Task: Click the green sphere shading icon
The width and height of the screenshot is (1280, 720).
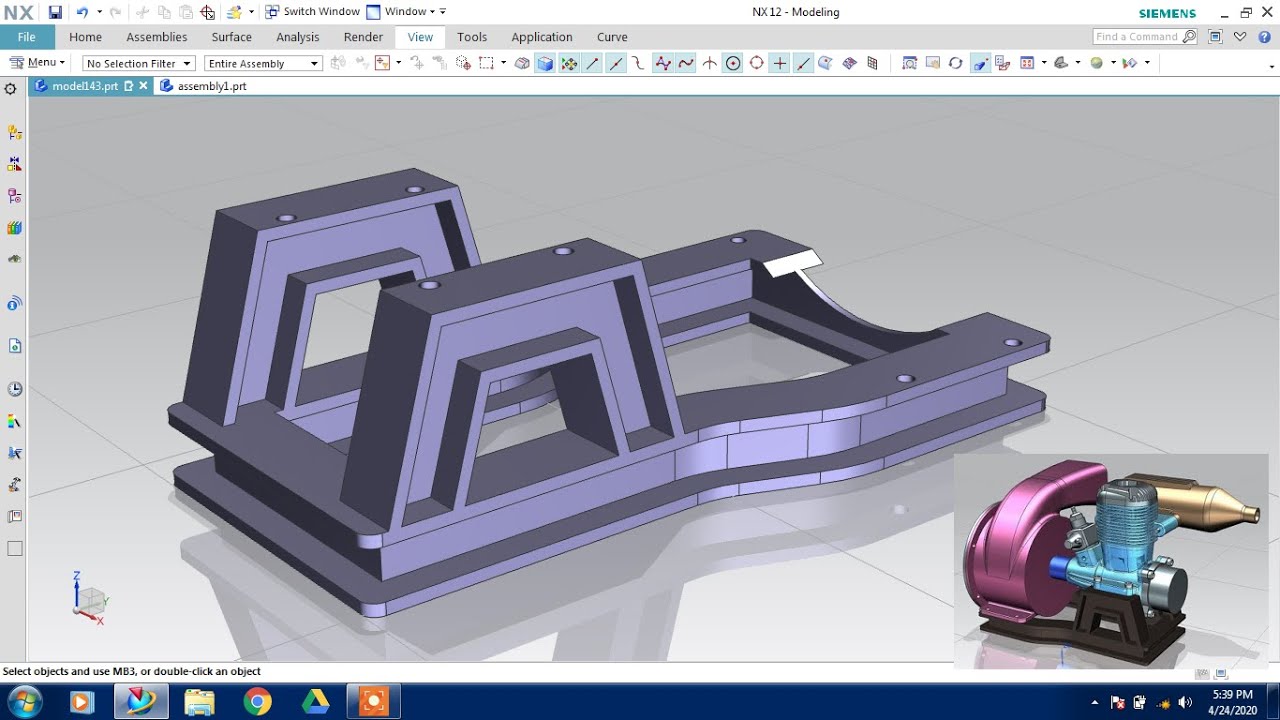Action: pyautogui.click(x=1096, y=63)
